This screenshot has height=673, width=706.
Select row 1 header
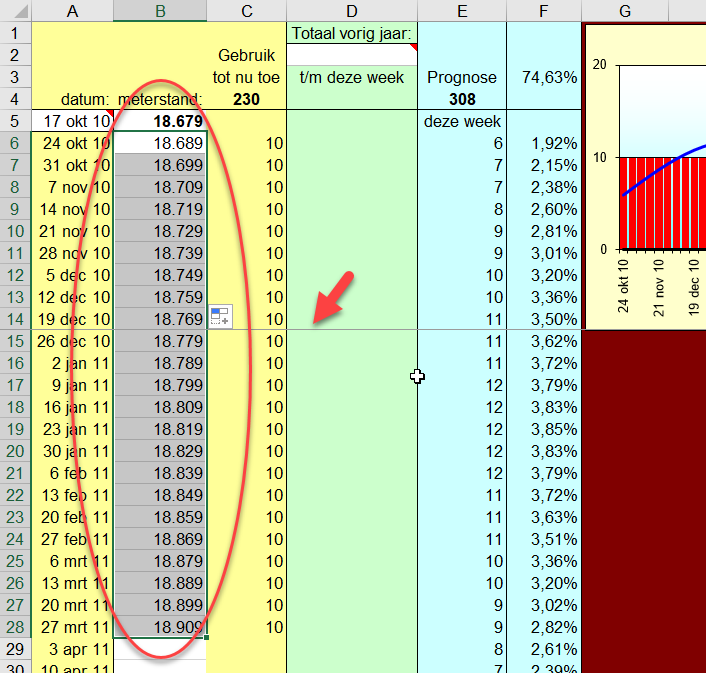point(15,33)
